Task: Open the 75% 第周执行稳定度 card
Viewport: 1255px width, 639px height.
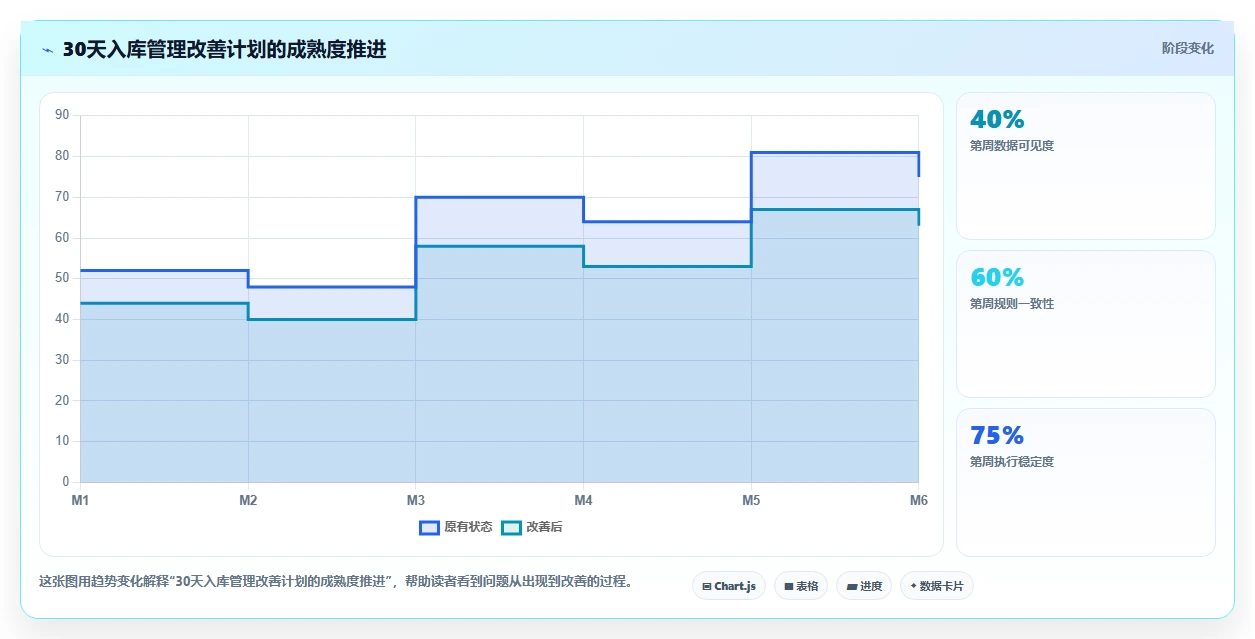Action: [1086, 482]
